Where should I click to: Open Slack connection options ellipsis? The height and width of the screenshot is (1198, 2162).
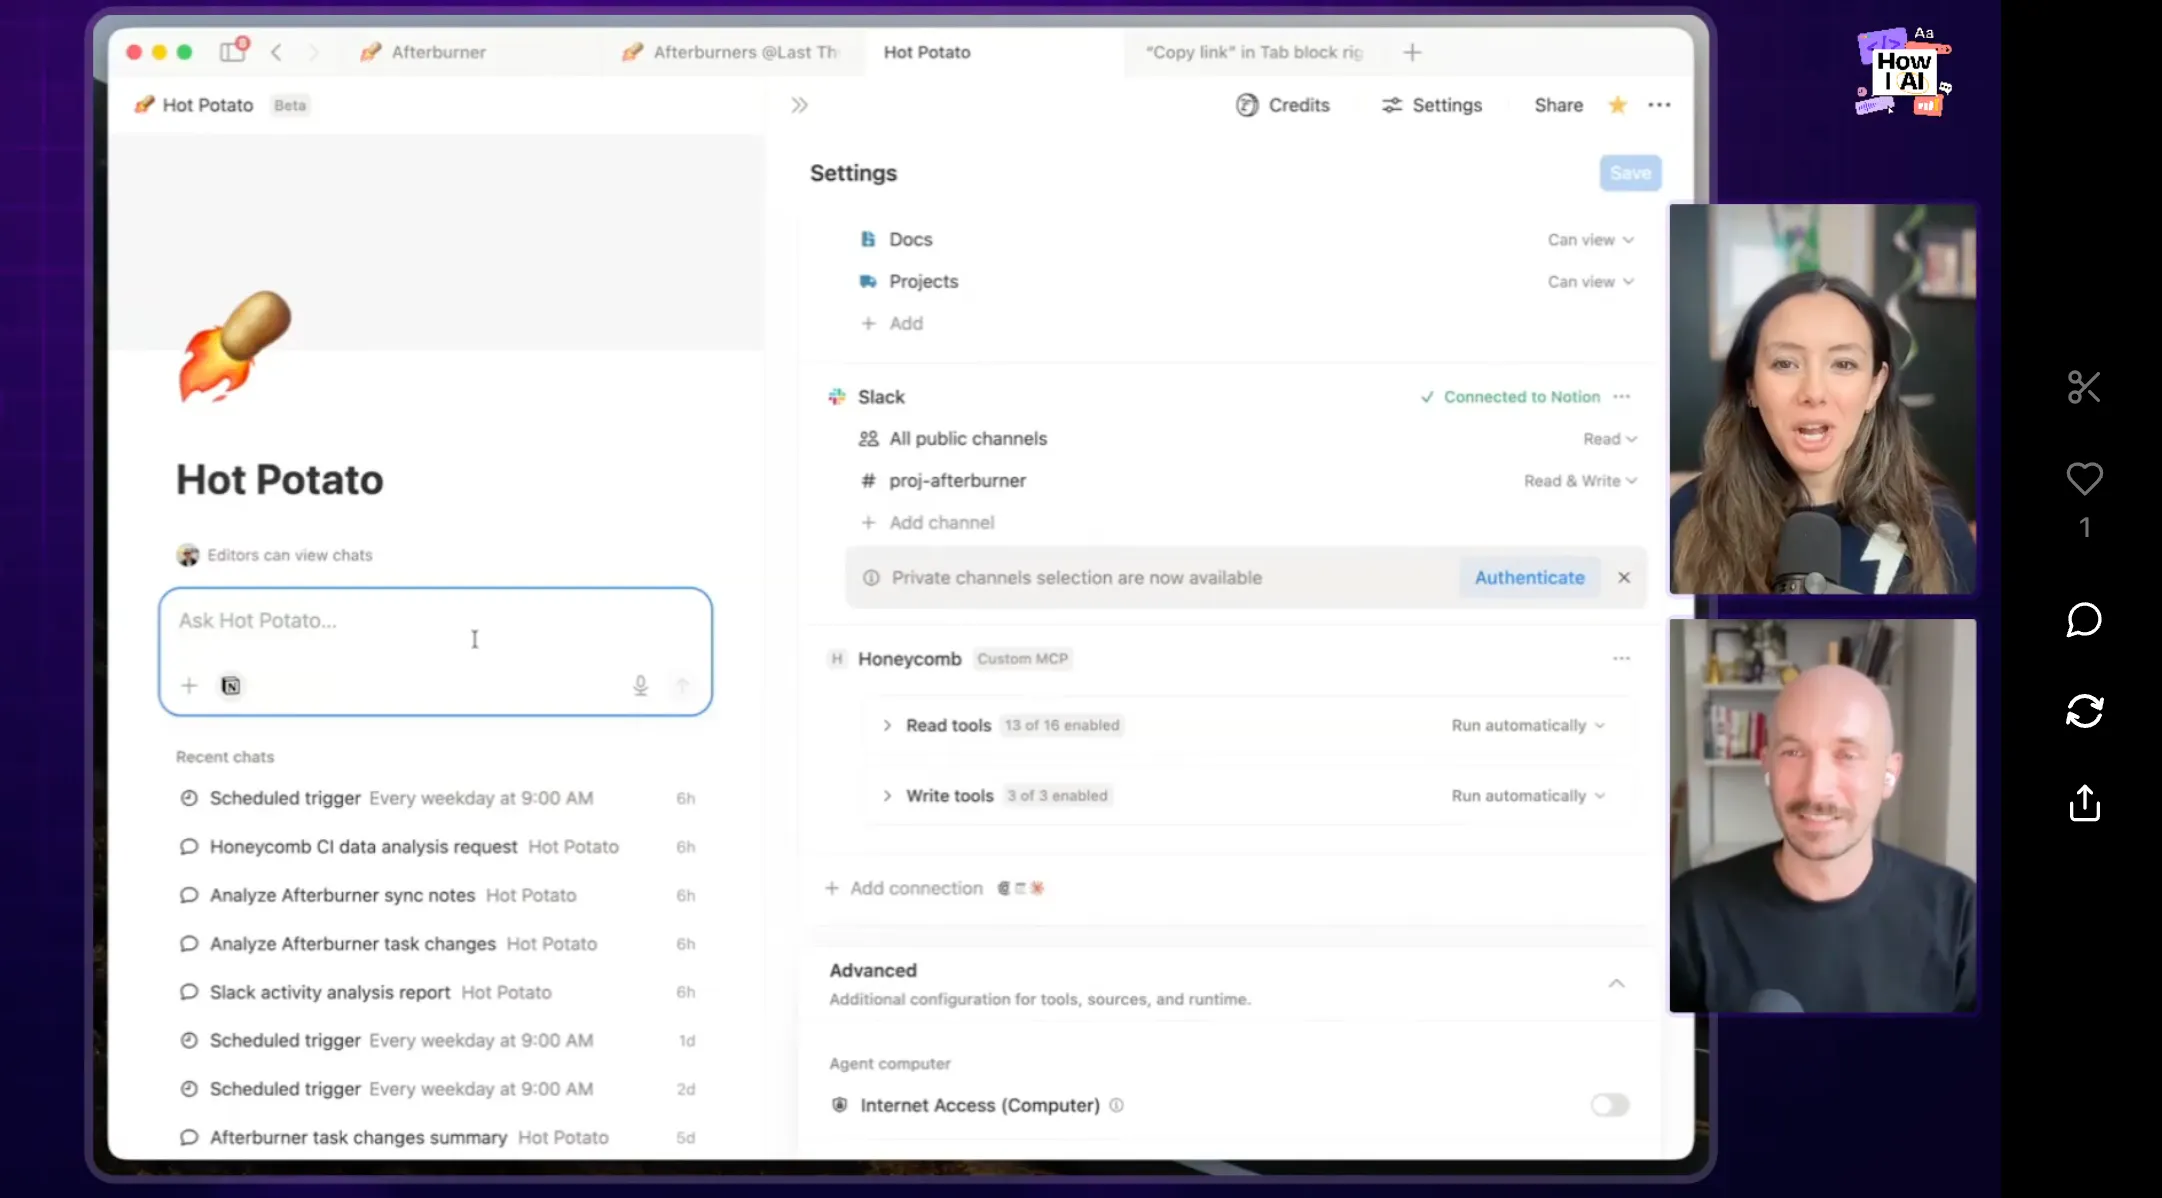pos(1621,397)
